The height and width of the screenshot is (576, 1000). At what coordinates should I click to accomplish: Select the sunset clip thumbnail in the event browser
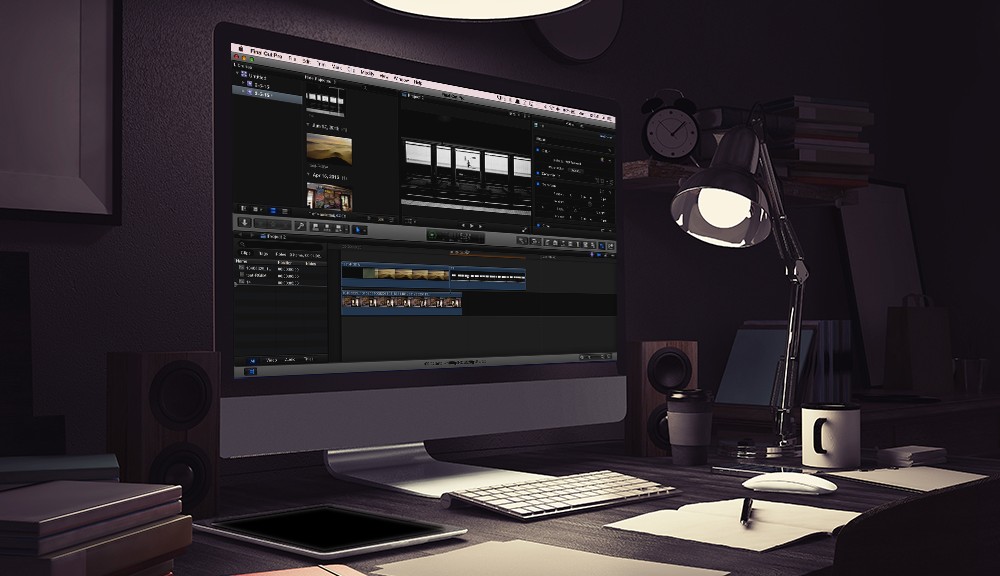[x=329, y=149]
